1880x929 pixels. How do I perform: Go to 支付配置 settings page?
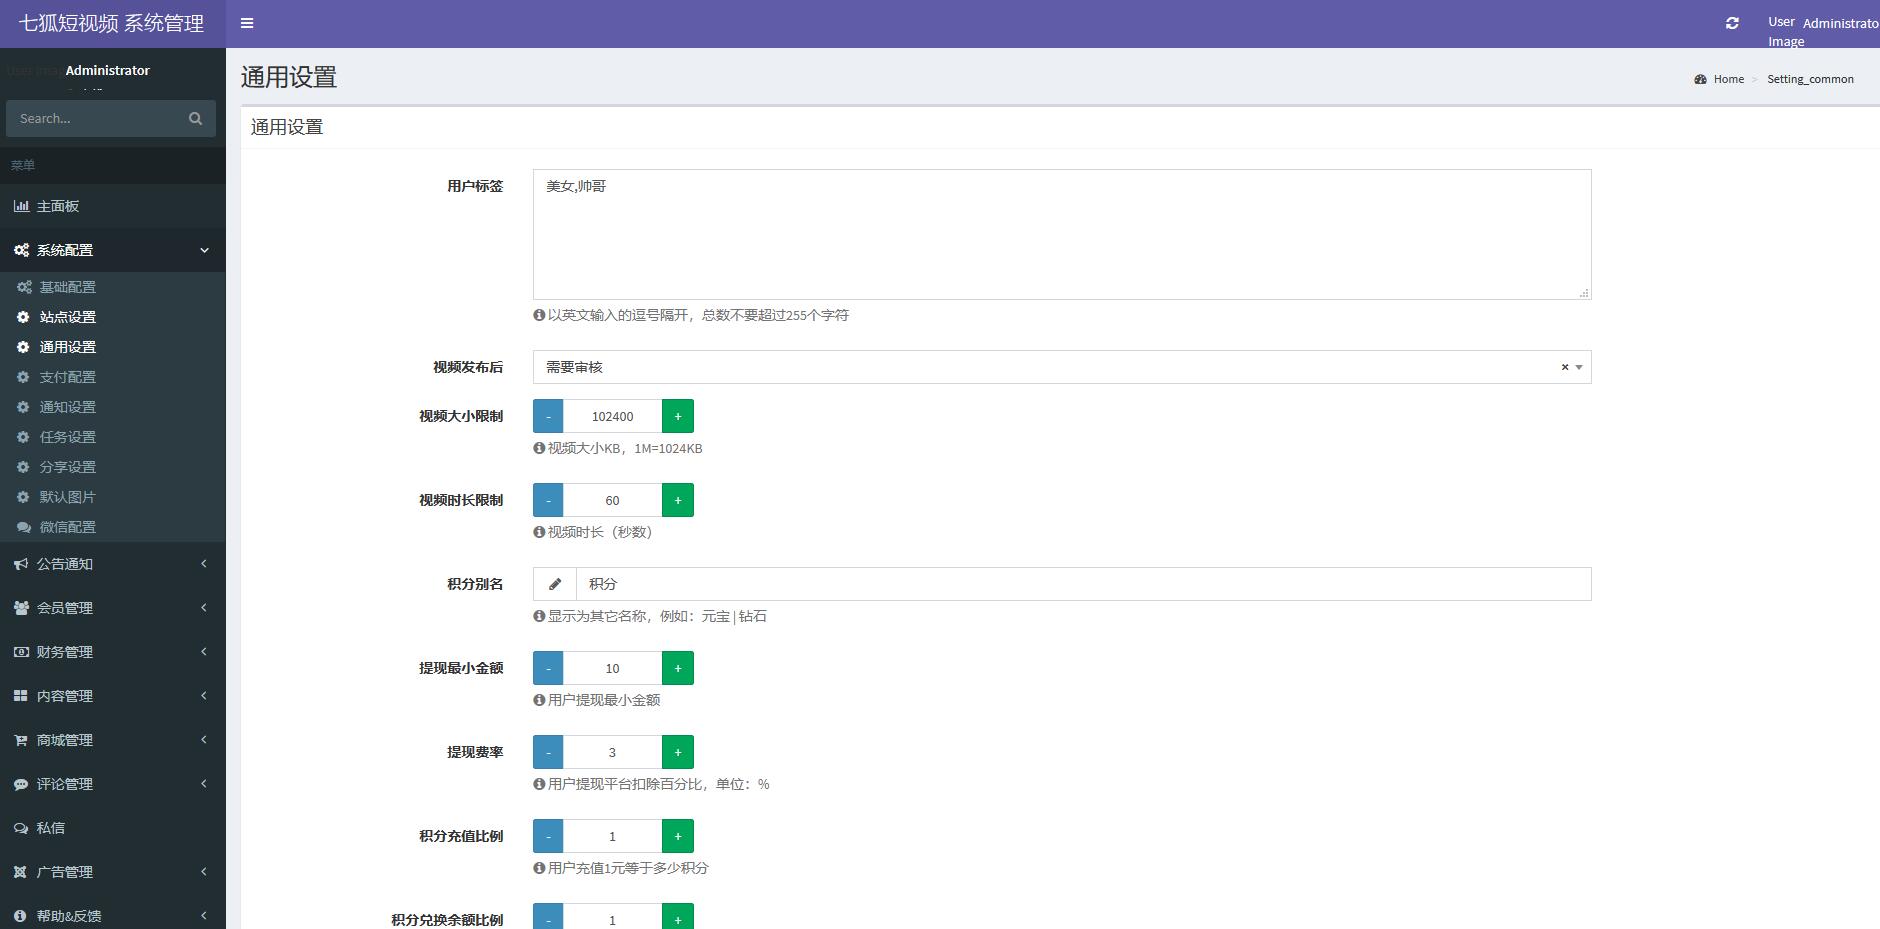click(x=67, y=377)
